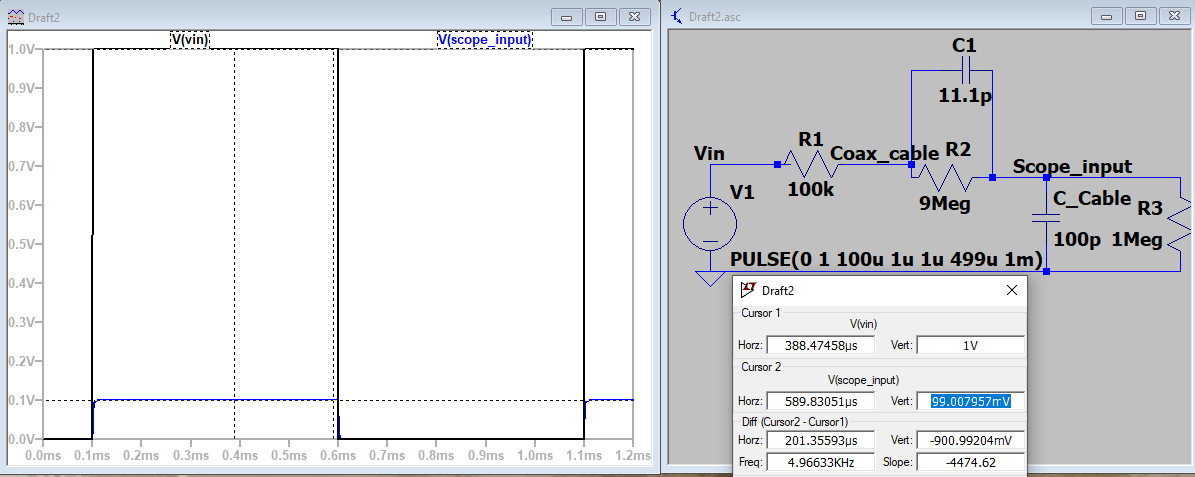Click the waveform window title bar icon
The height and width of the screenshot is (477, 1195).
coord(13,17)
